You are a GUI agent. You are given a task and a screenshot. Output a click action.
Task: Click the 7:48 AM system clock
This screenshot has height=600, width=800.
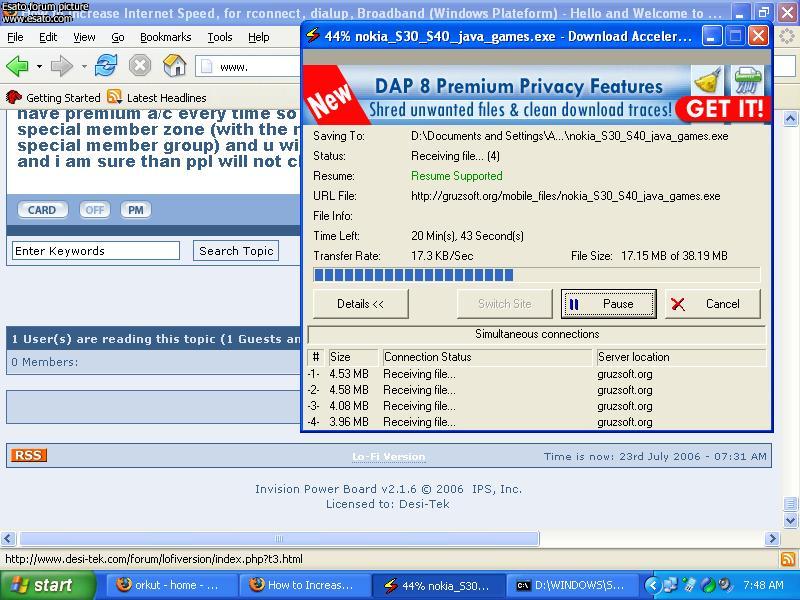[763, 585]
